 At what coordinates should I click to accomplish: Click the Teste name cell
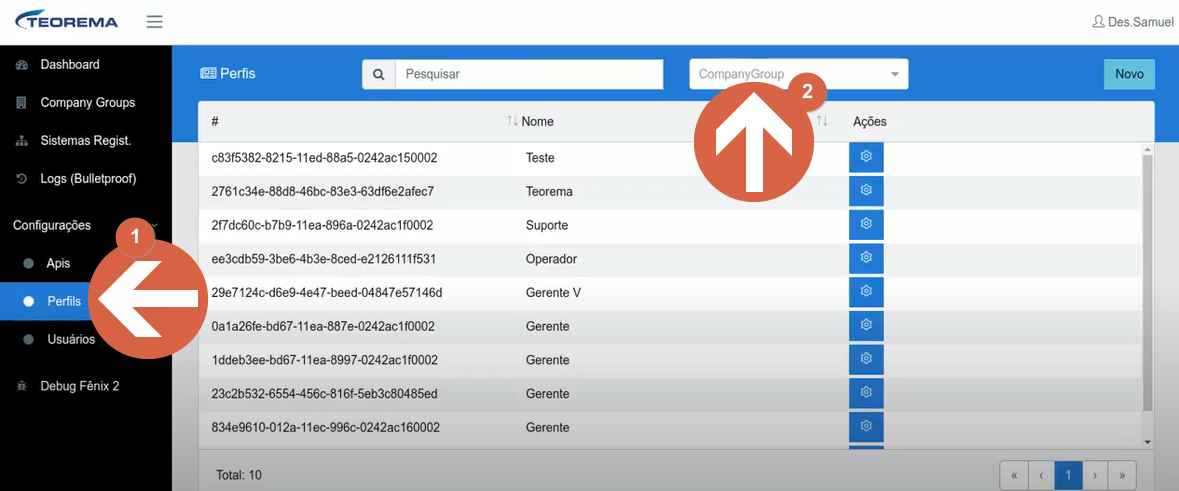point(540,158)
